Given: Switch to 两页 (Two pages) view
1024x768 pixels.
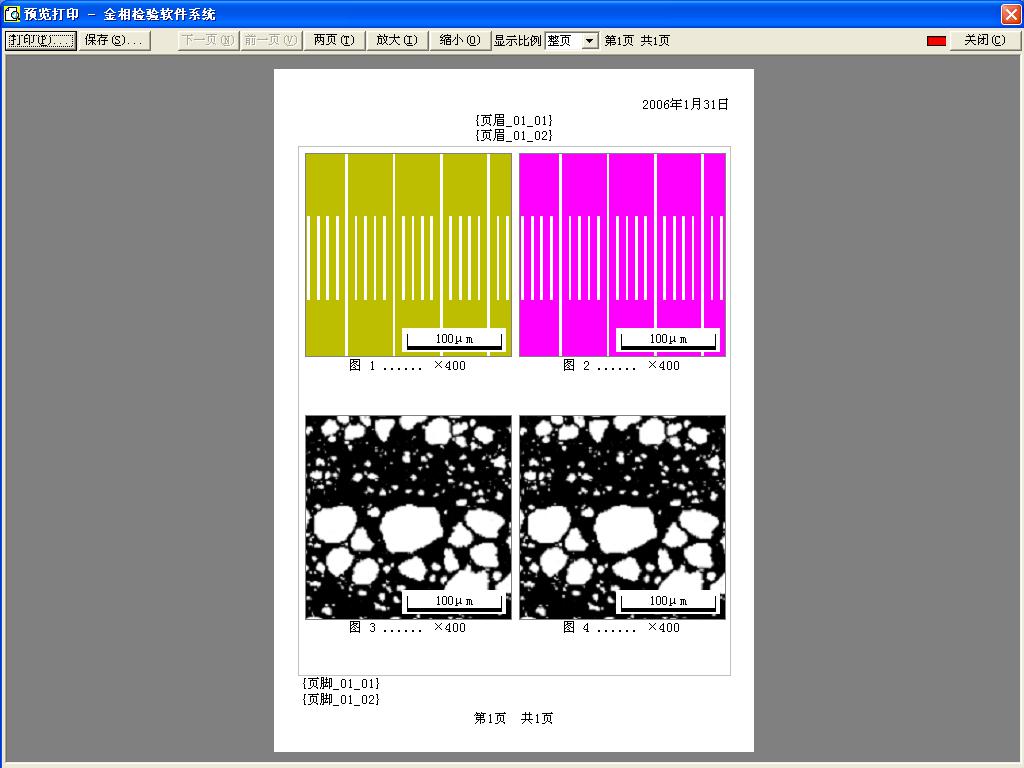Looking at the screenshot, I should 333,40.
